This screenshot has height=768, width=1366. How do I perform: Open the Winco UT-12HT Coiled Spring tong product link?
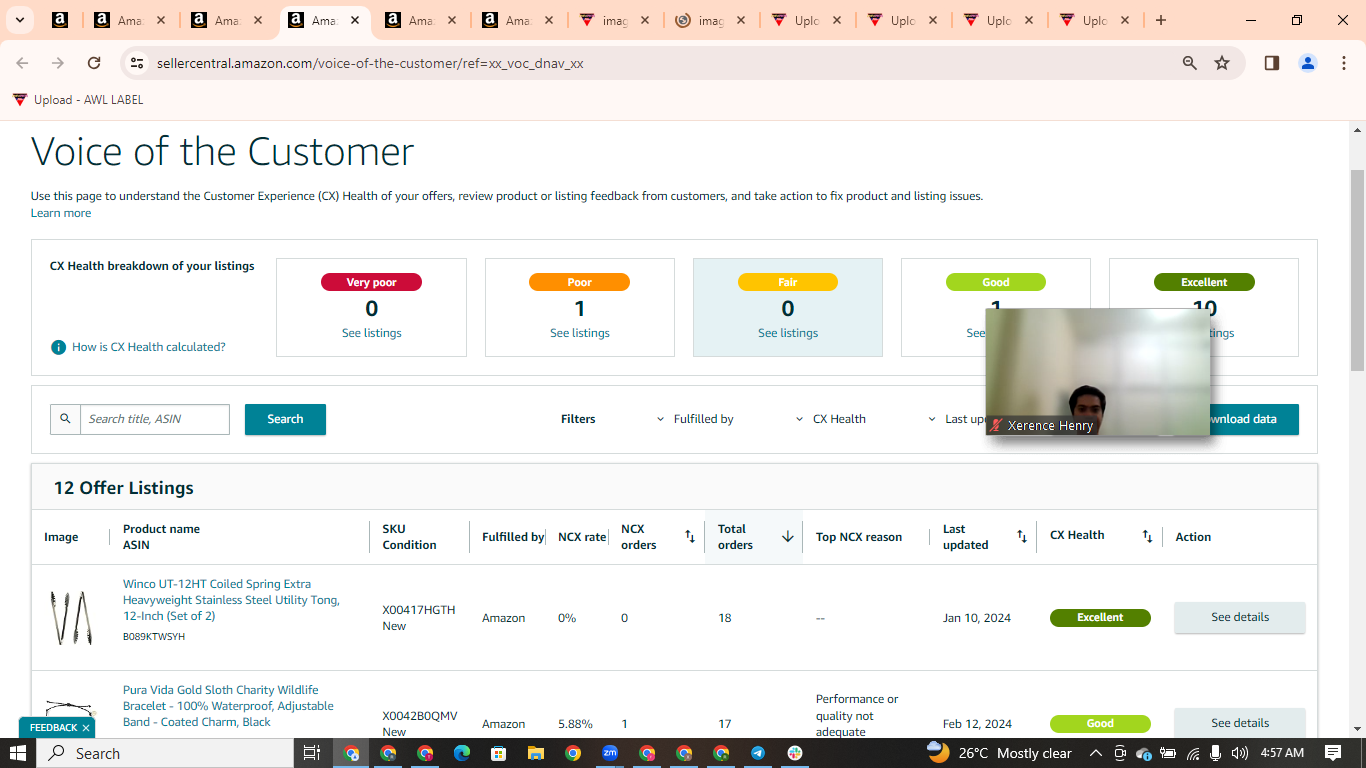231,600
